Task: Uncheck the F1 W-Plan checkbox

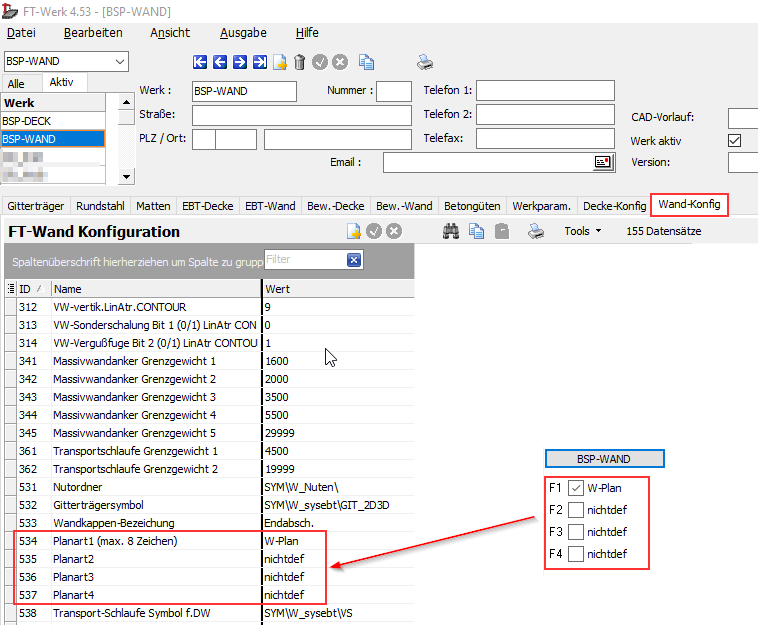Action: click(576, 489)
